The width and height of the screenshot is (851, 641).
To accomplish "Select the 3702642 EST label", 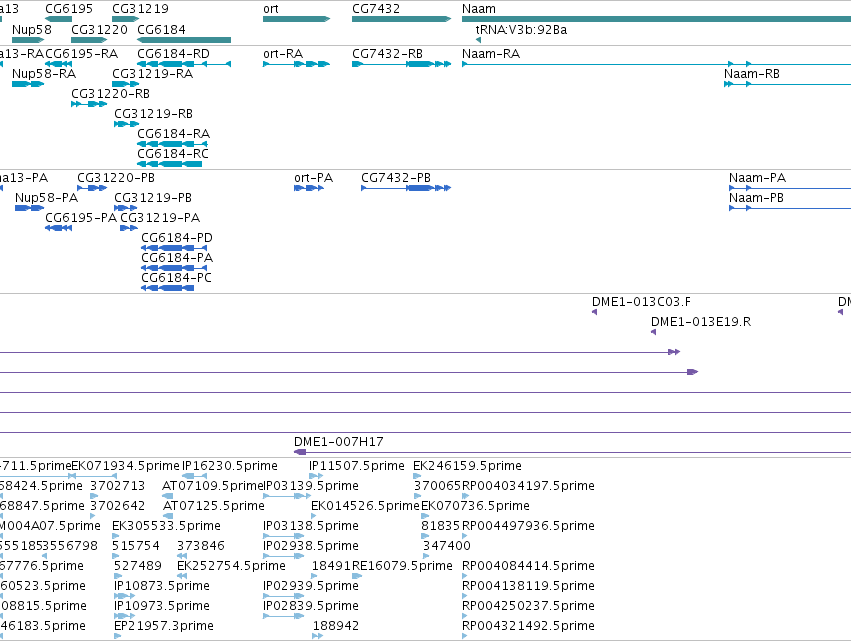I will (117, 506).
